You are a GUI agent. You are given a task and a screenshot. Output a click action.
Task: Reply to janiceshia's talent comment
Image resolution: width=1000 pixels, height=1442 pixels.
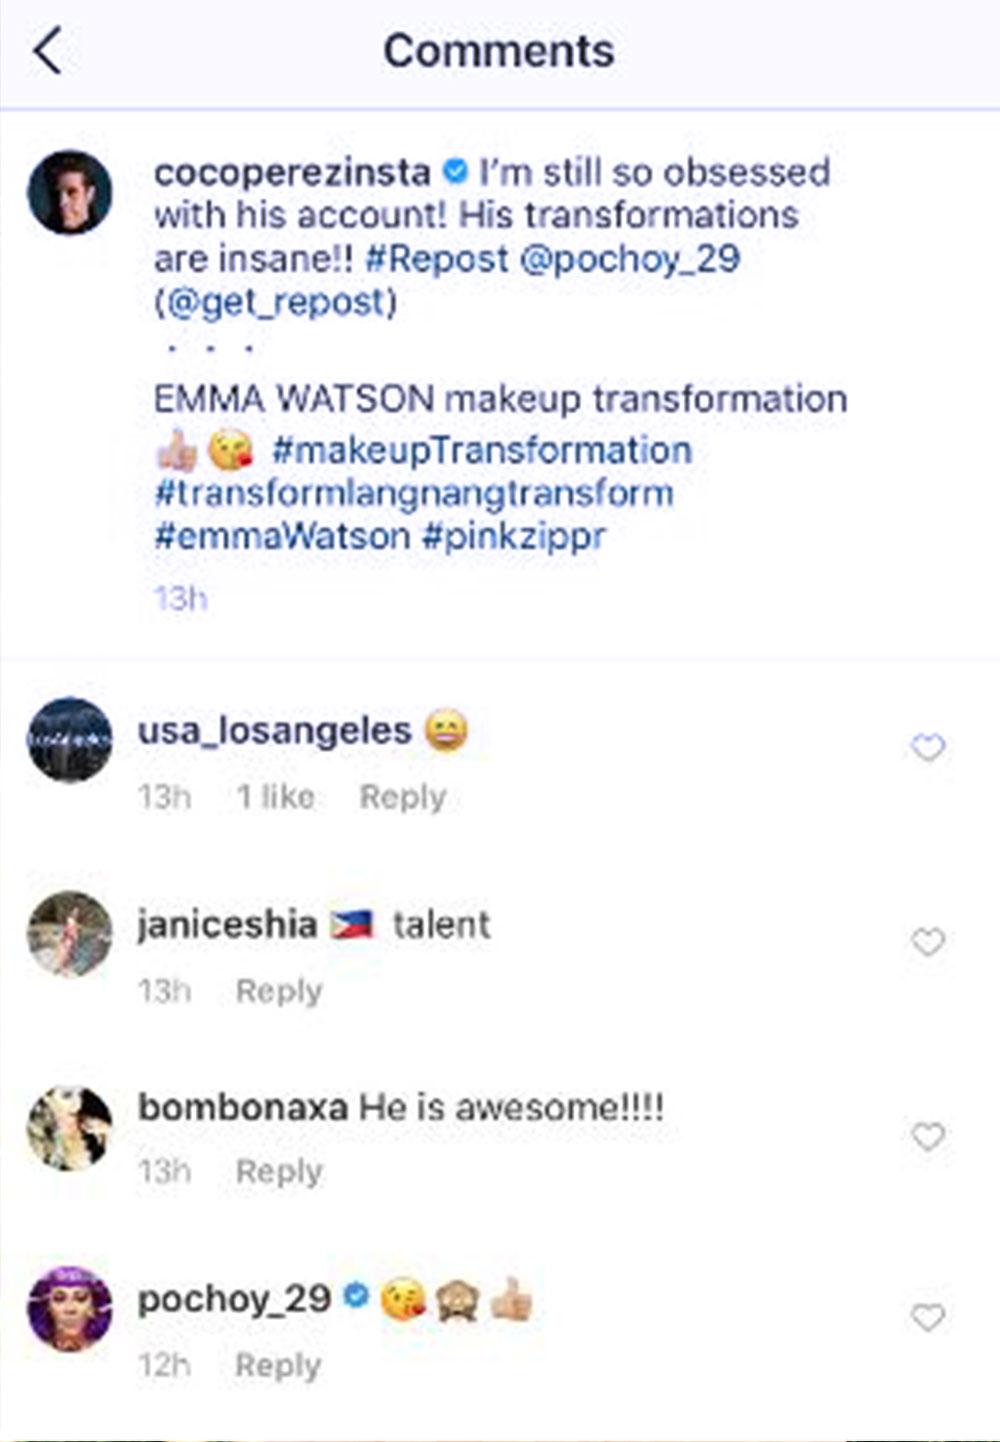pyautogui.click(x=278, y=991)
